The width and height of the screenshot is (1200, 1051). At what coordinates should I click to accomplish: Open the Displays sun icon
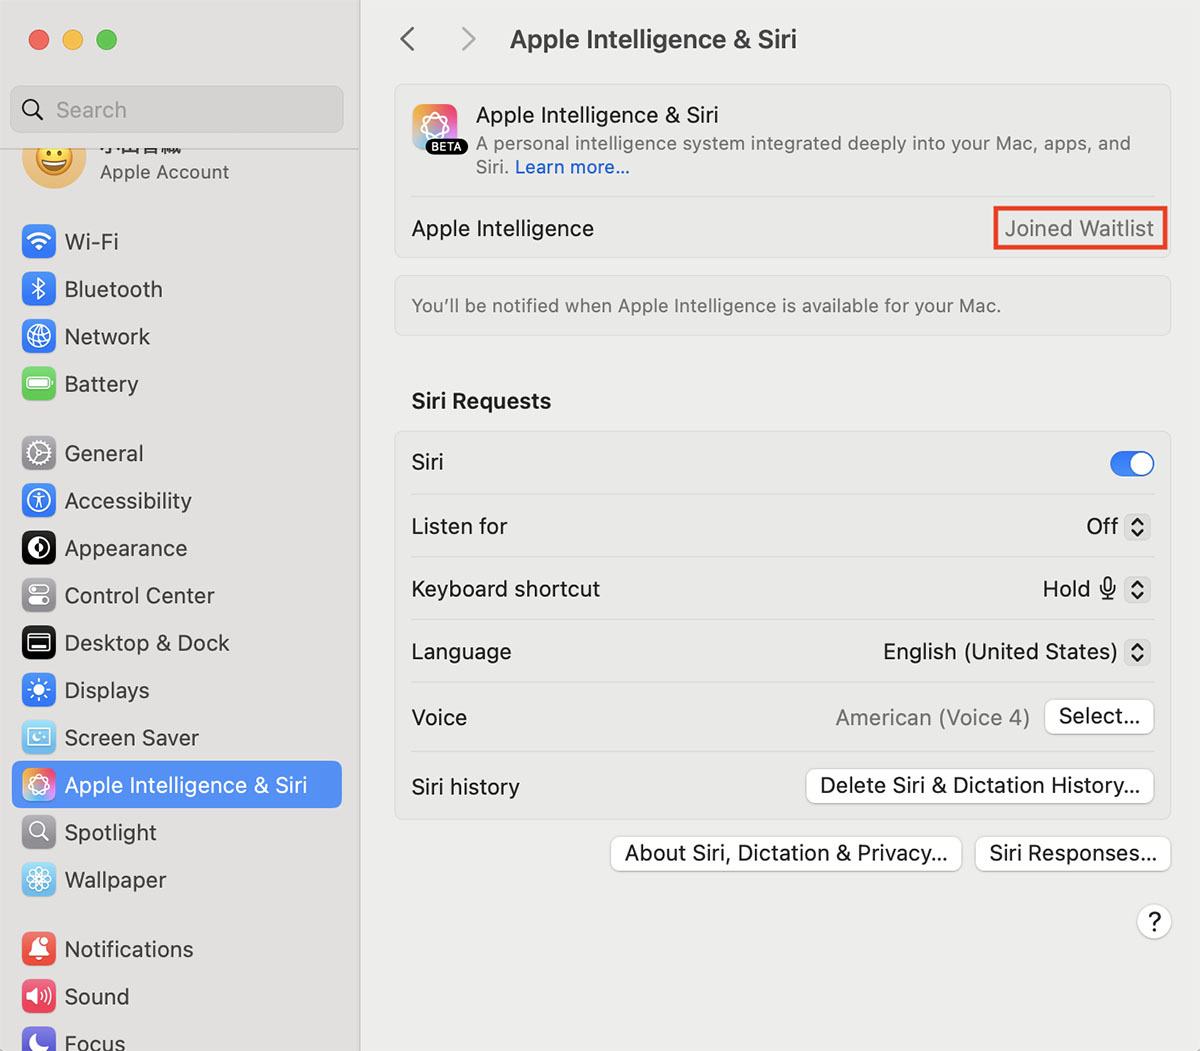click(x=39, y=691)
